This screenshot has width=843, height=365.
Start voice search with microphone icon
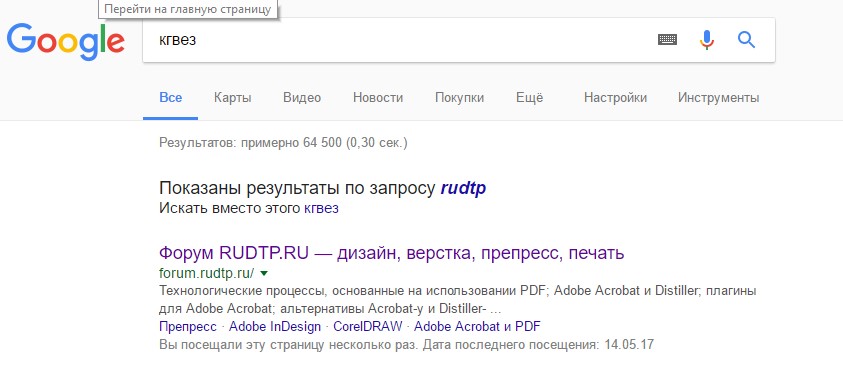707,40
